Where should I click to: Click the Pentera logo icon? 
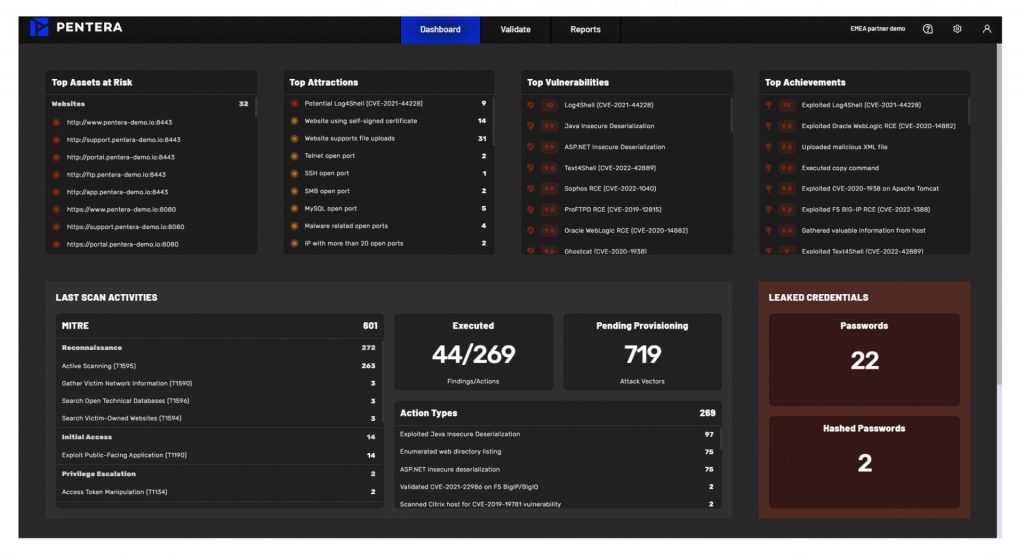click(x=39, y=28)
